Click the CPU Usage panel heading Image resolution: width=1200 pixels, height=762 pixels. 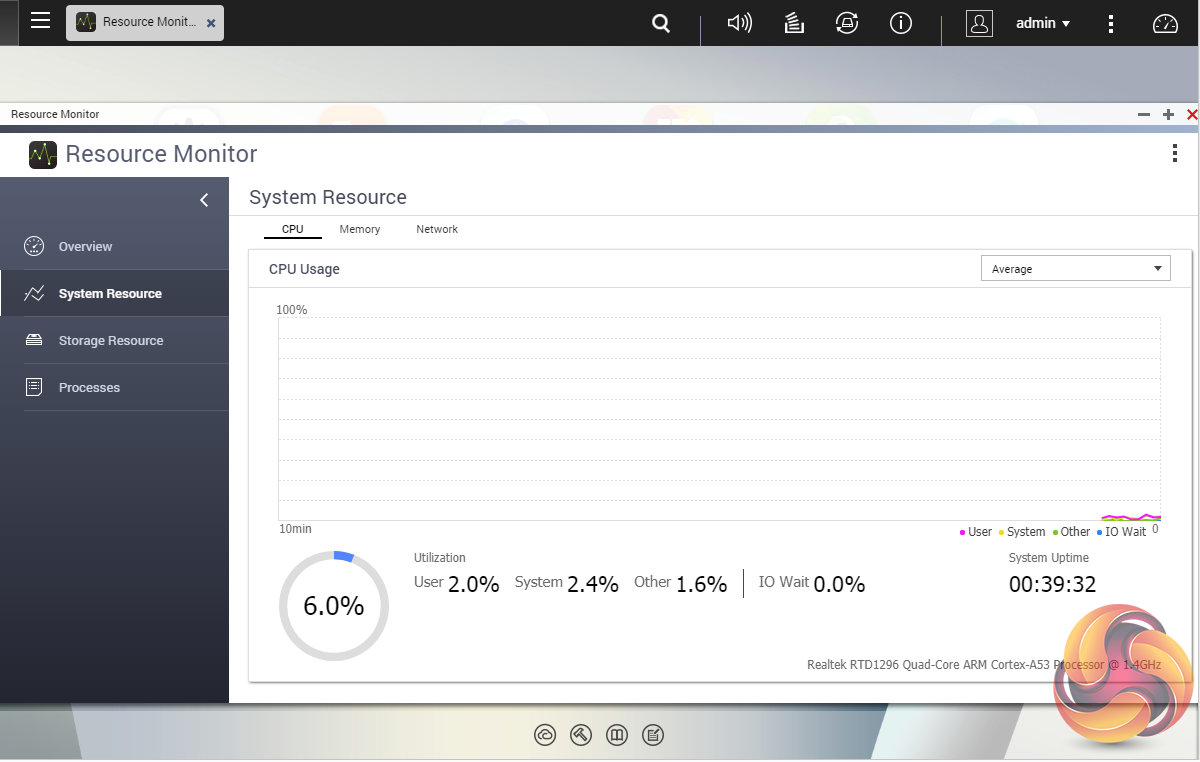tap(304, 269)
